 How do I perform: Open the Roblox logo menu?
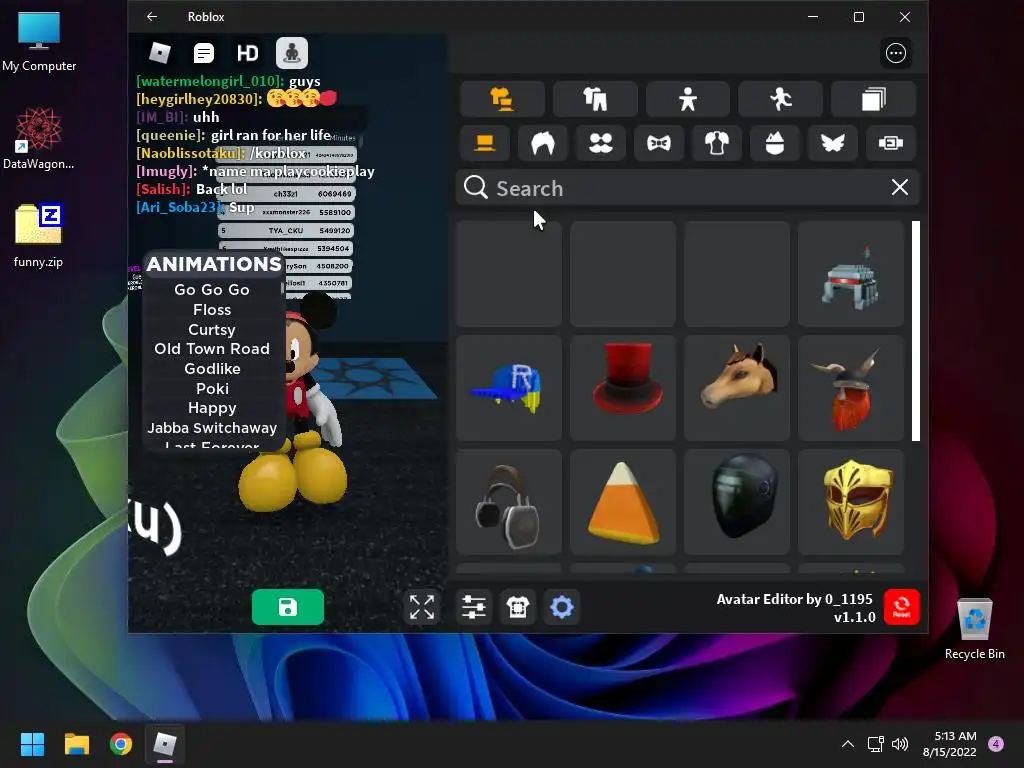pyautogui.click(x=160, y=53)
